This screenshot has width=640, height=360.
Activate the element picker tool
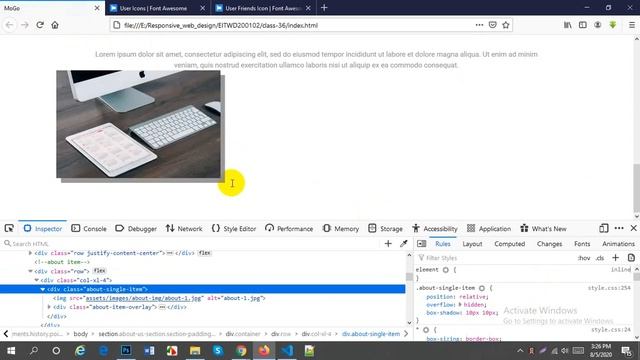(x=9, y=229)
